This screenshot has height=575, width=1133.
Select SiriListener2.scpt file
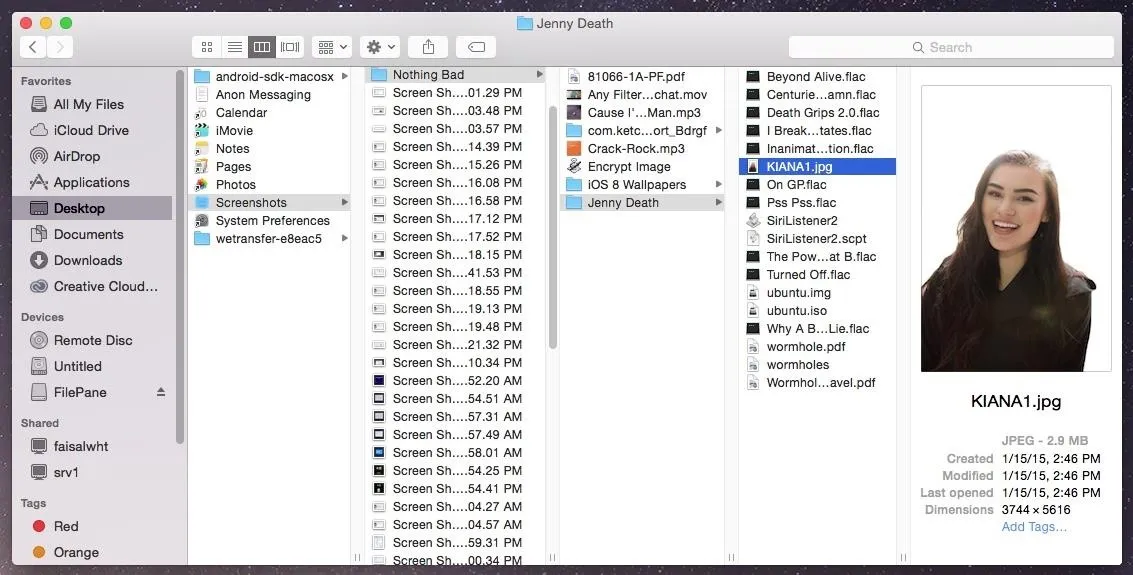(817, 238)
